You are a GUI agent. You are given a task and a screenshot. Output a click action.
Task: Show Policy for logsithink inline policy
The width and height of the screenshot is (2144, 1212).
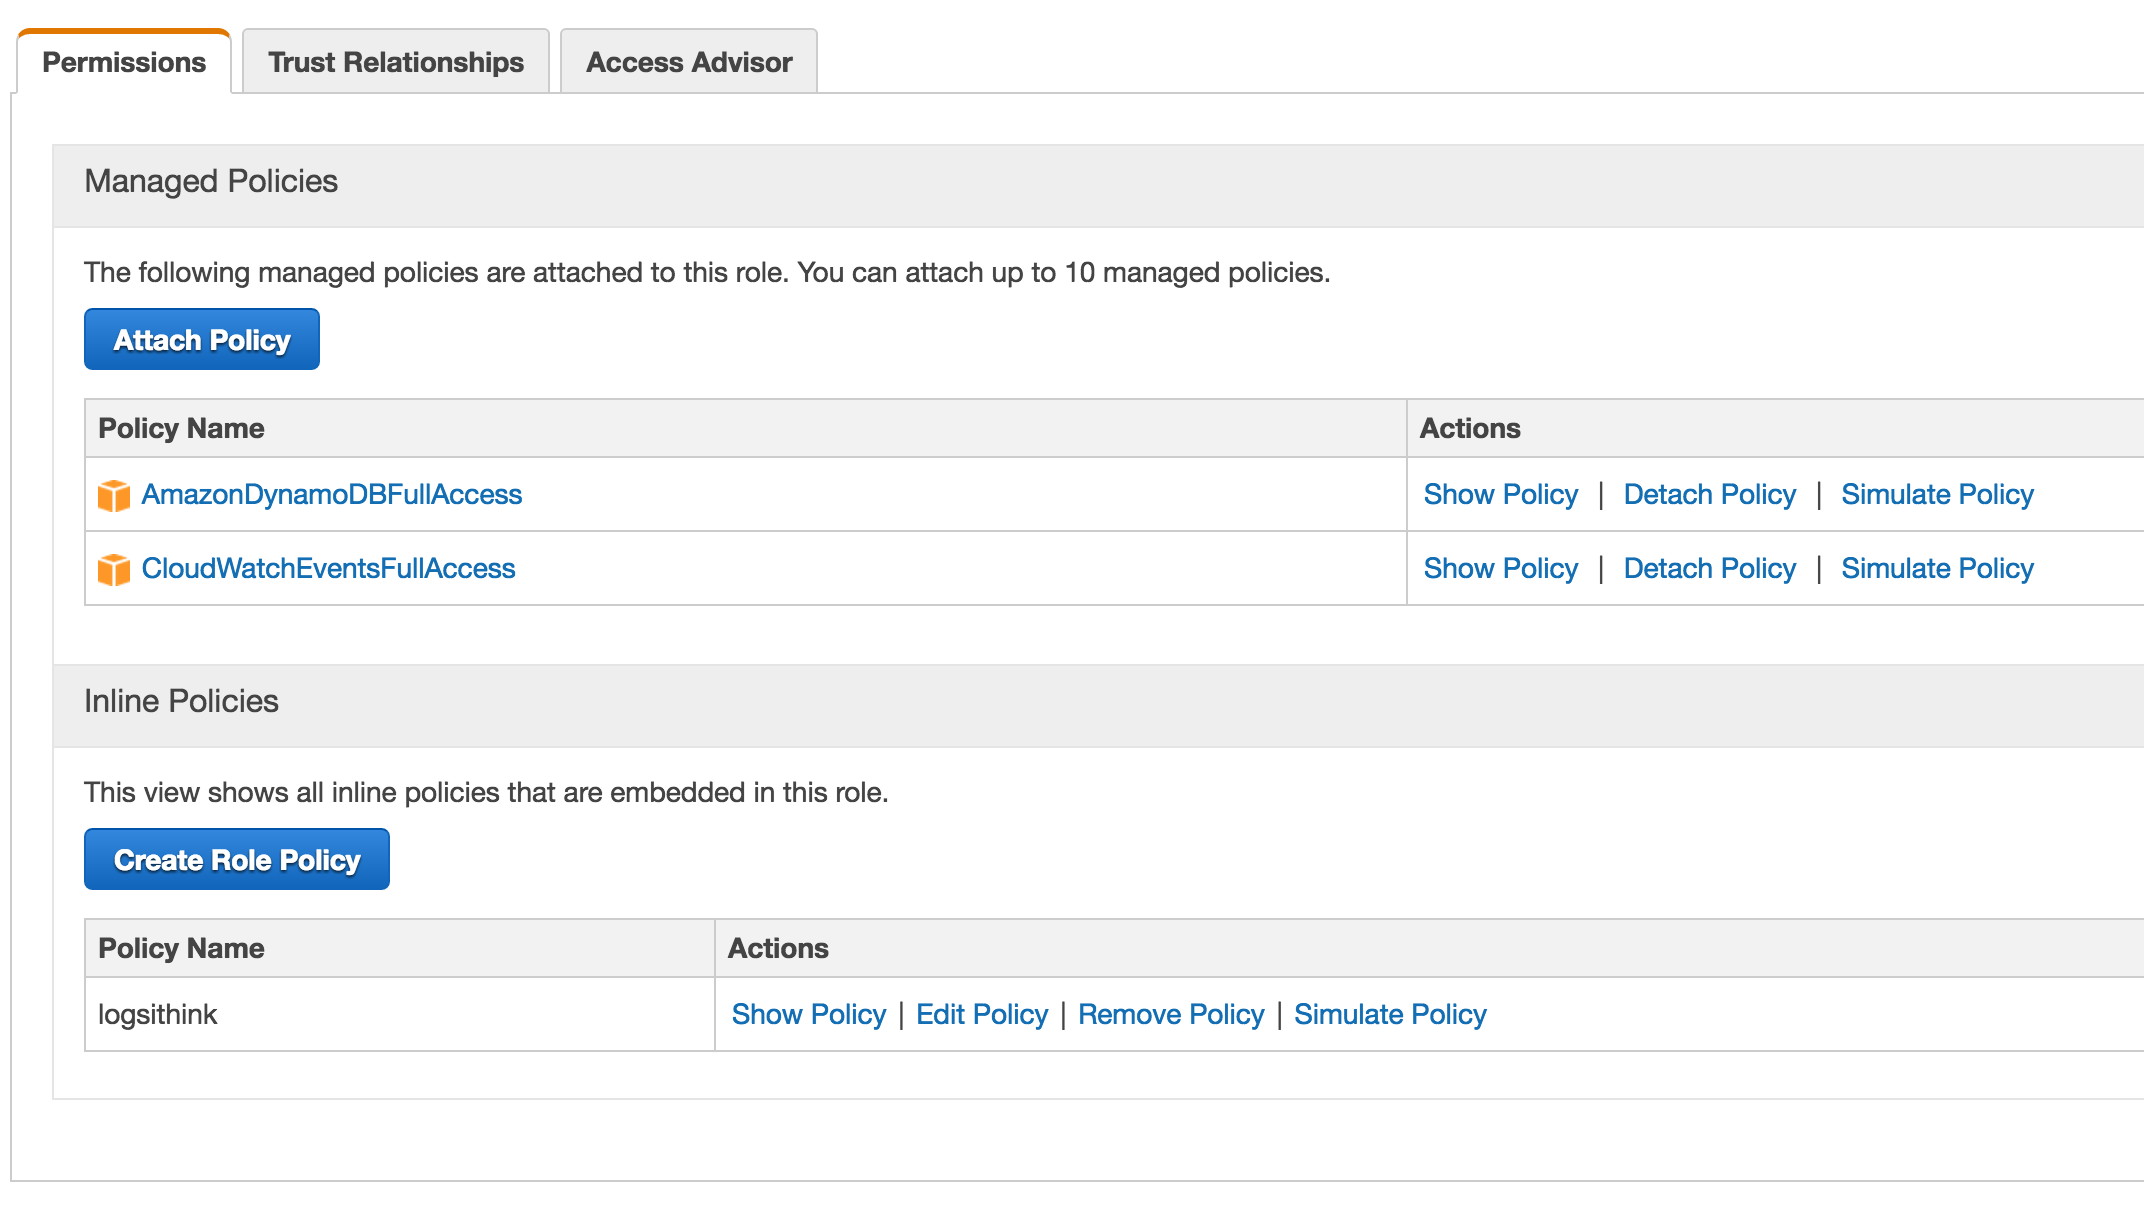click(x=809, y=1014)
